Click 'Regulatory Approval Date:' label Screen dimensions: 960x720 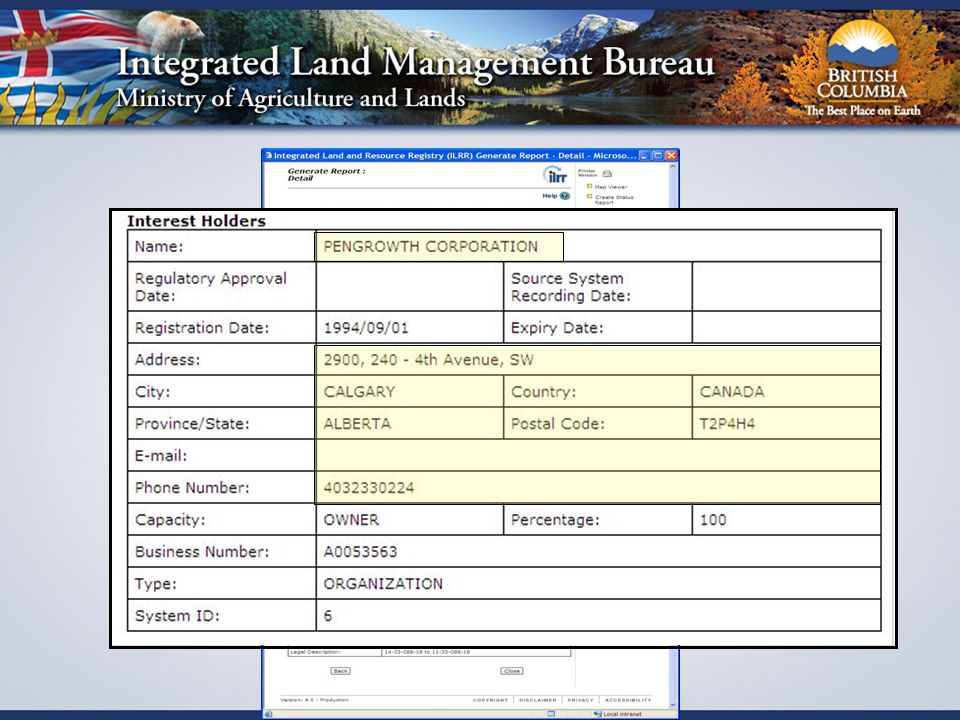click(211, 287)
